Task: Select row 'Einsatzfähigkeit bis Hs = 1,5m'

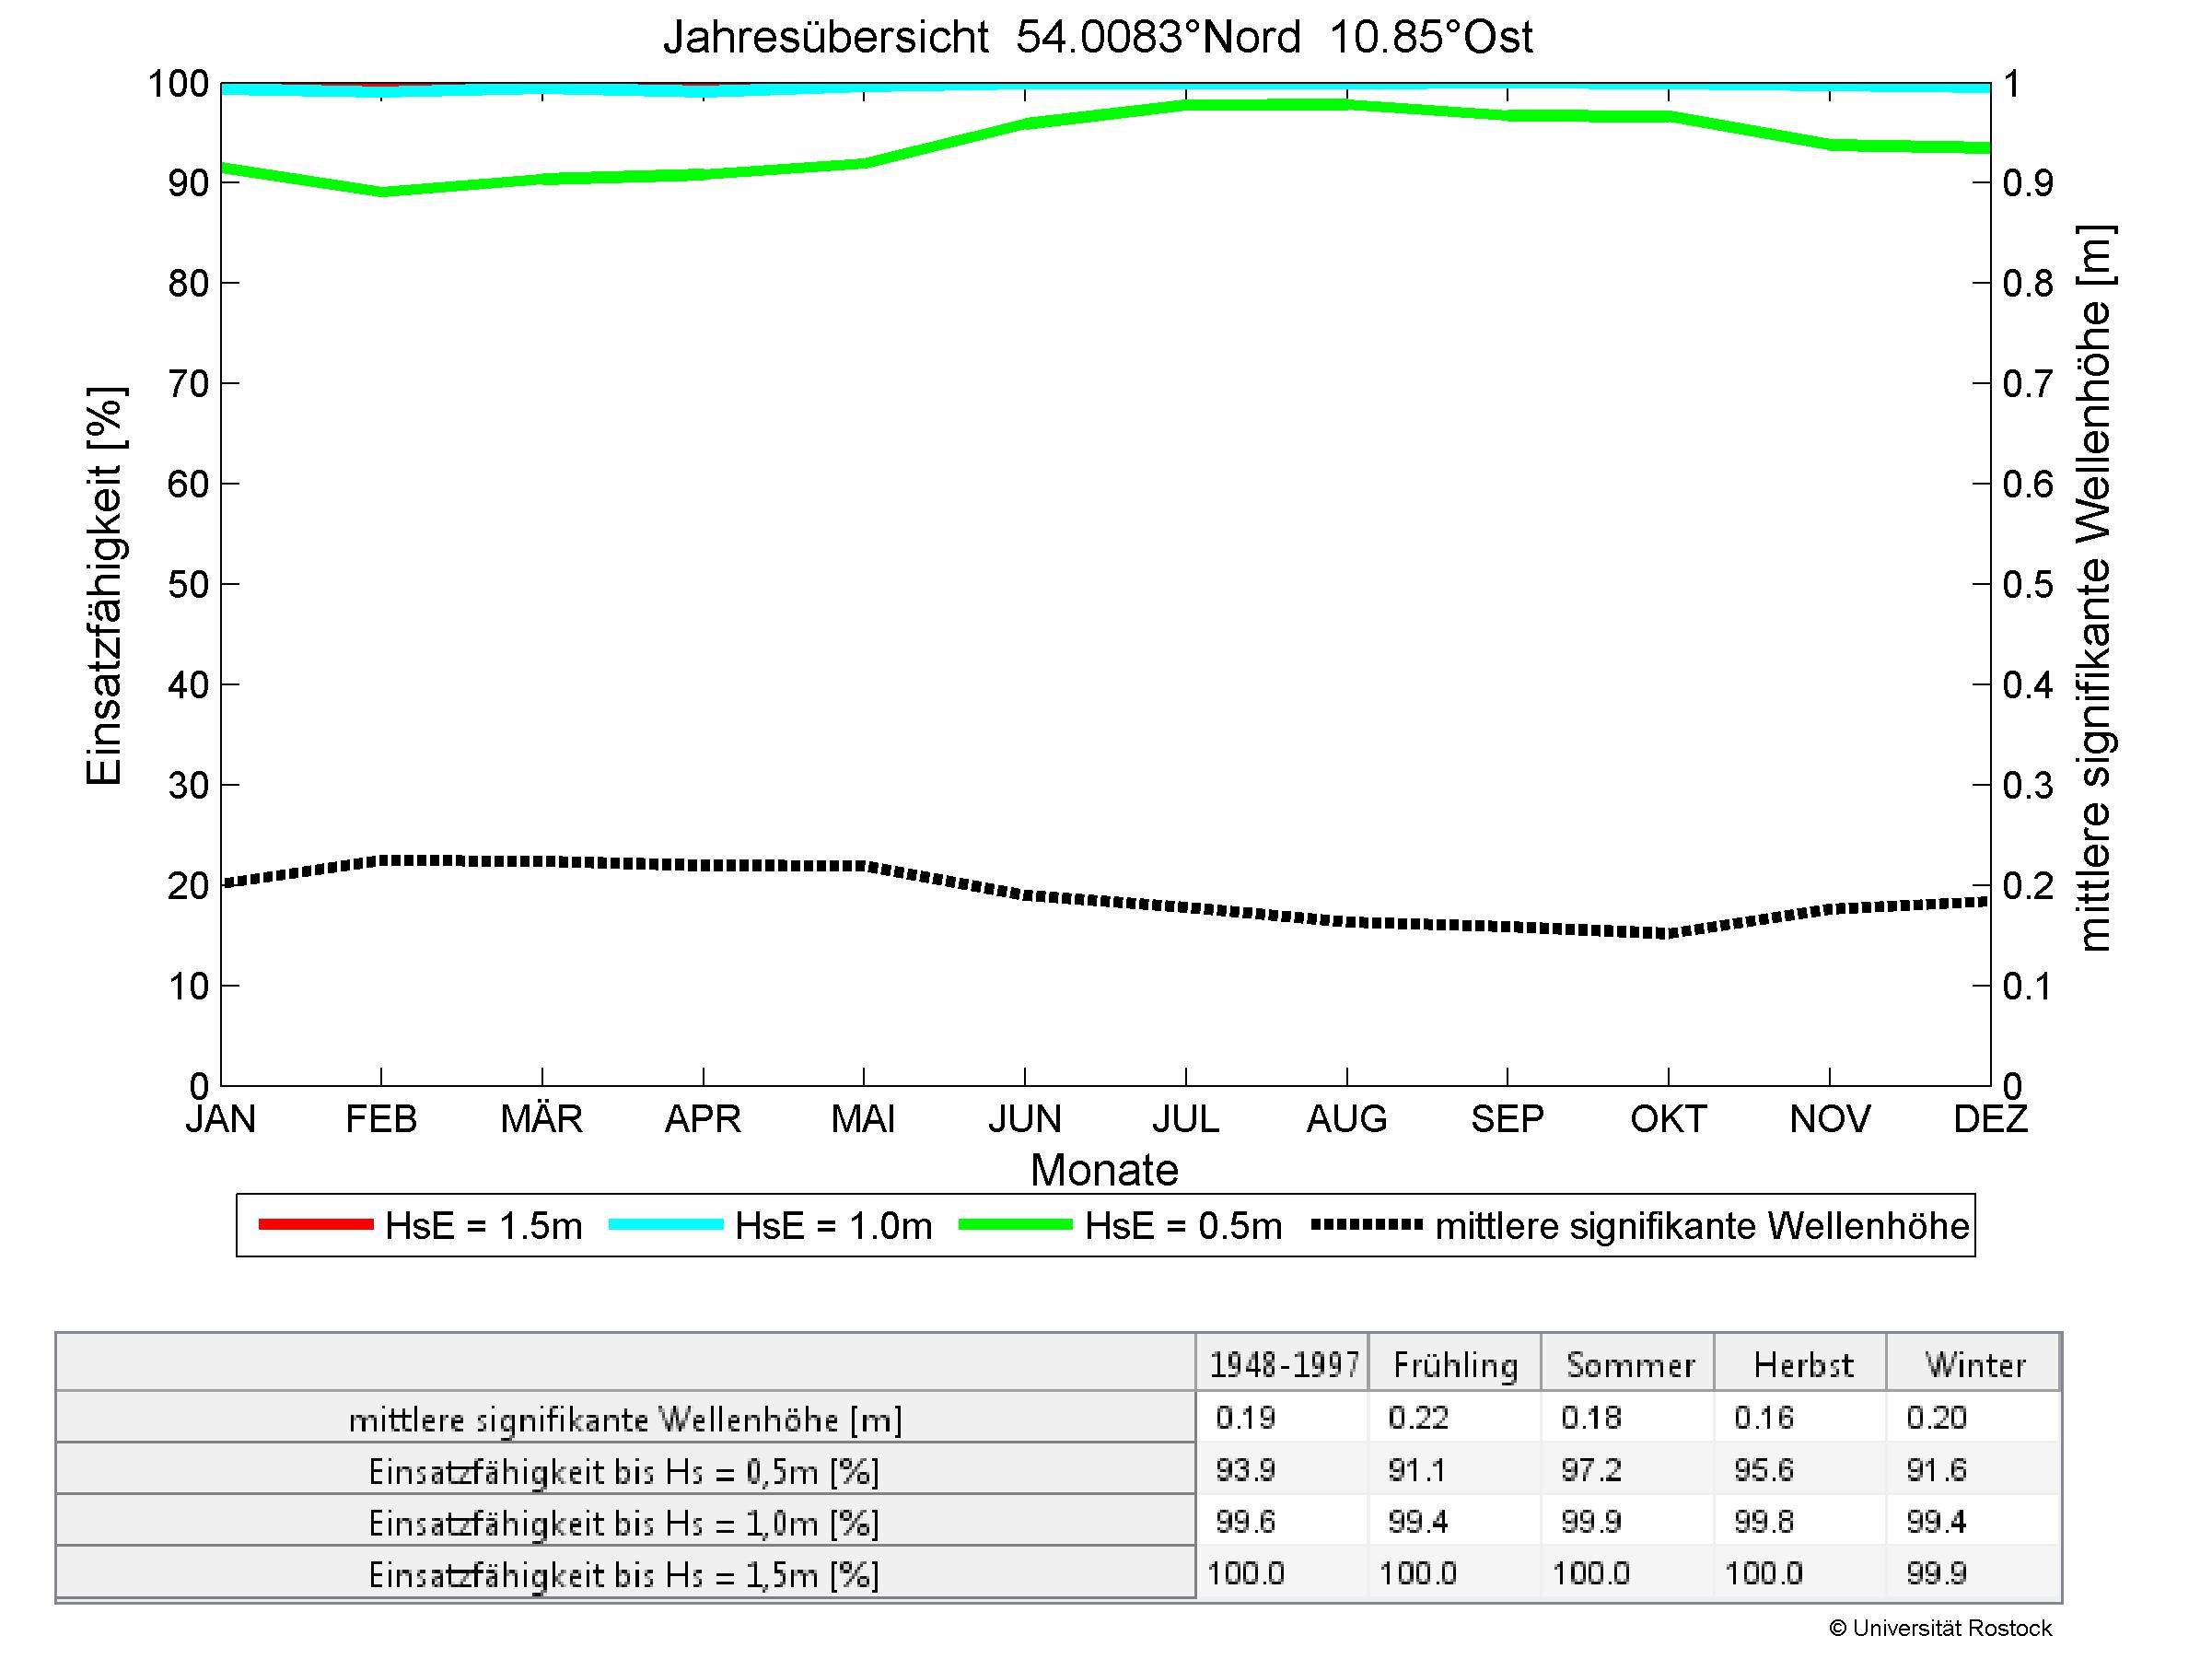Action: coord(625,1576)
